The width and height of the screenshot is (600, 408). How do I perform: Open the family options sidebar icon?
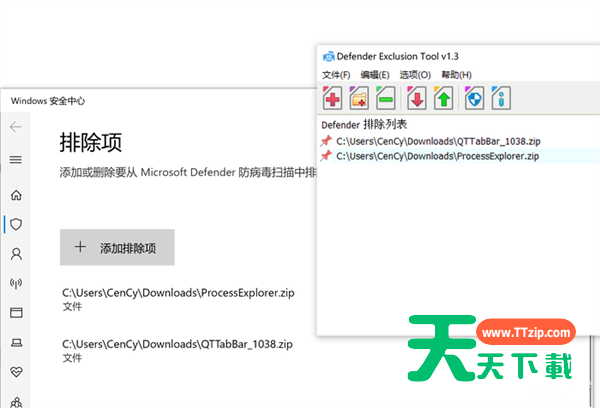pos(16,402)
